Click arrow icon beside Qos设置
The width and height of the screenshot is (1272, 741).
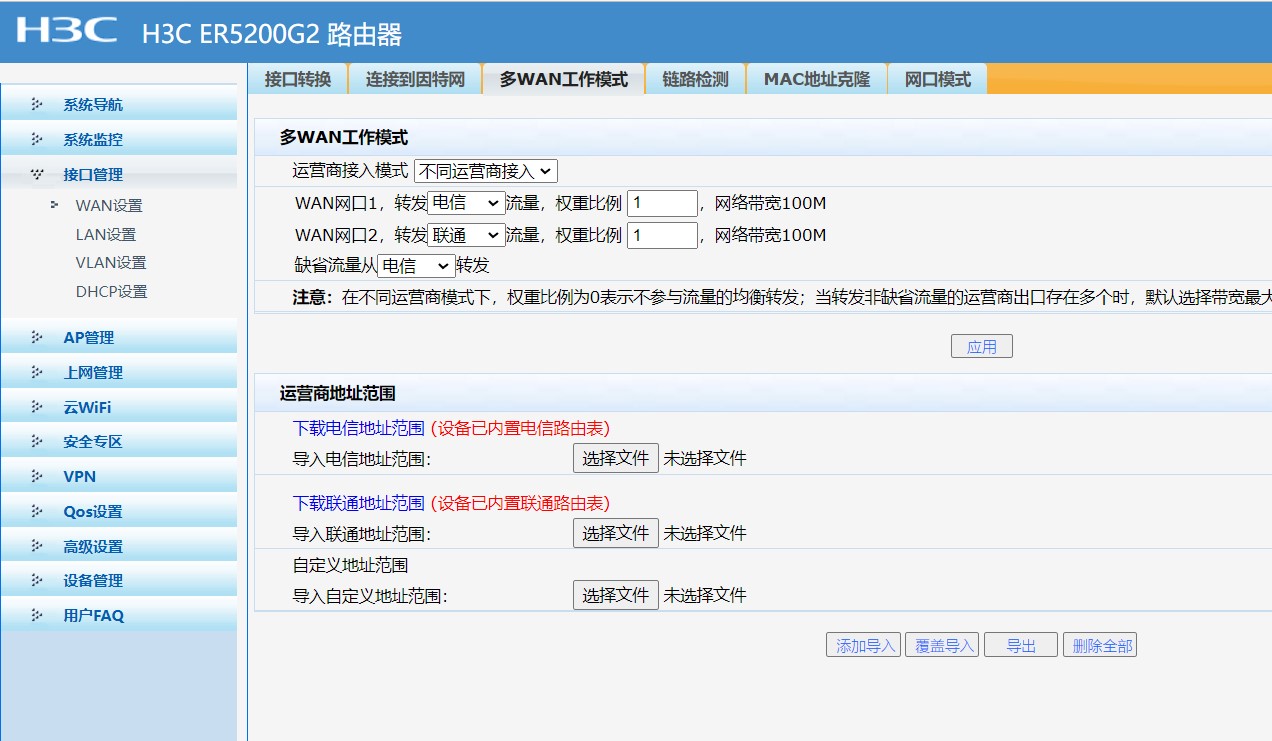click(x=38, y=511)
